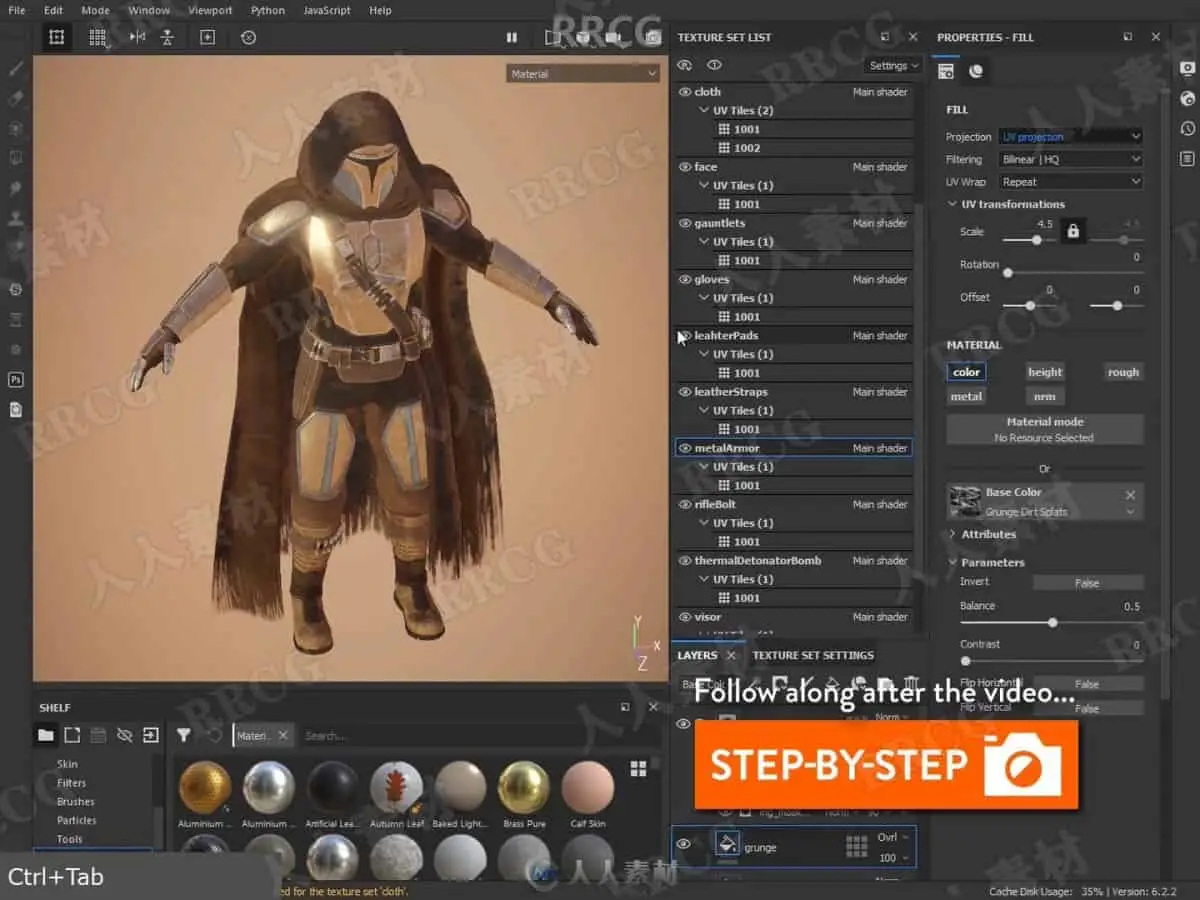Image resolution: width=1200 pixels, height=900 pixels.
Task: Switch shelf to grid view icon
Action: click(638, 768)
